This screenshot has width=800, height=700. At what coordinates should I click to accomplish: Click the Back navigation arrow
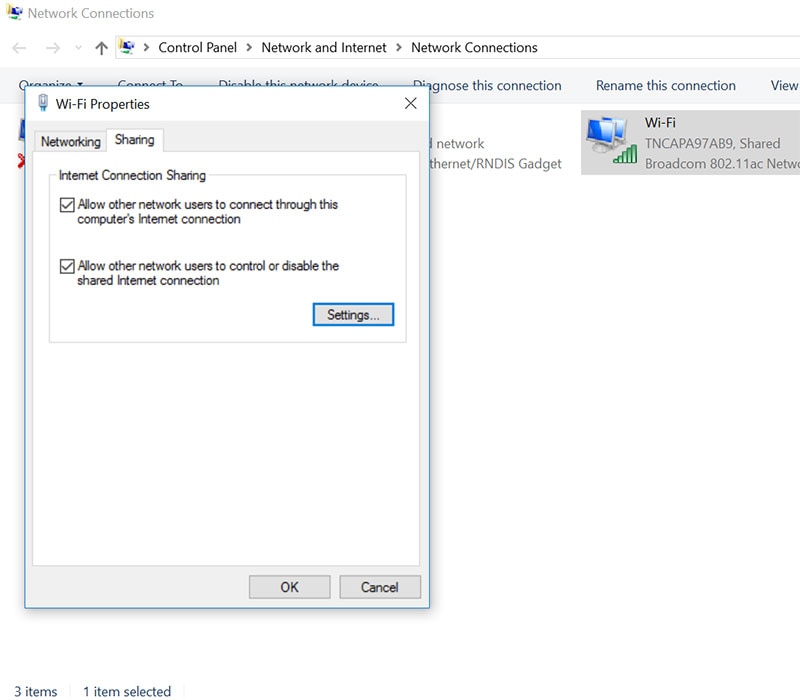click(x=19, y=48)
